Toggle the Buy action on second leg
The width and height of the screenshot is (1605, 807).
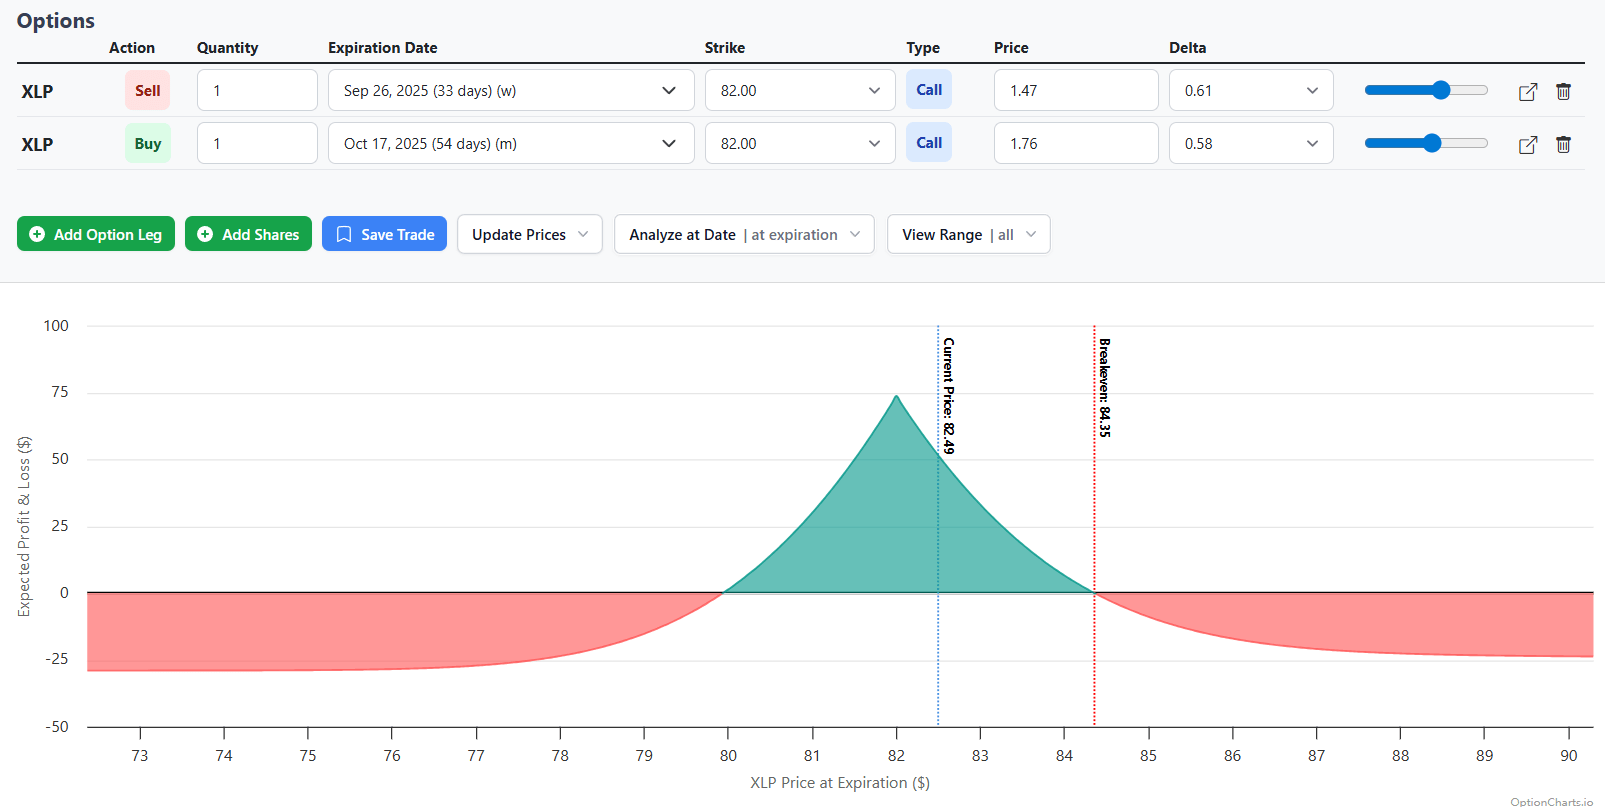pos(147,144)
